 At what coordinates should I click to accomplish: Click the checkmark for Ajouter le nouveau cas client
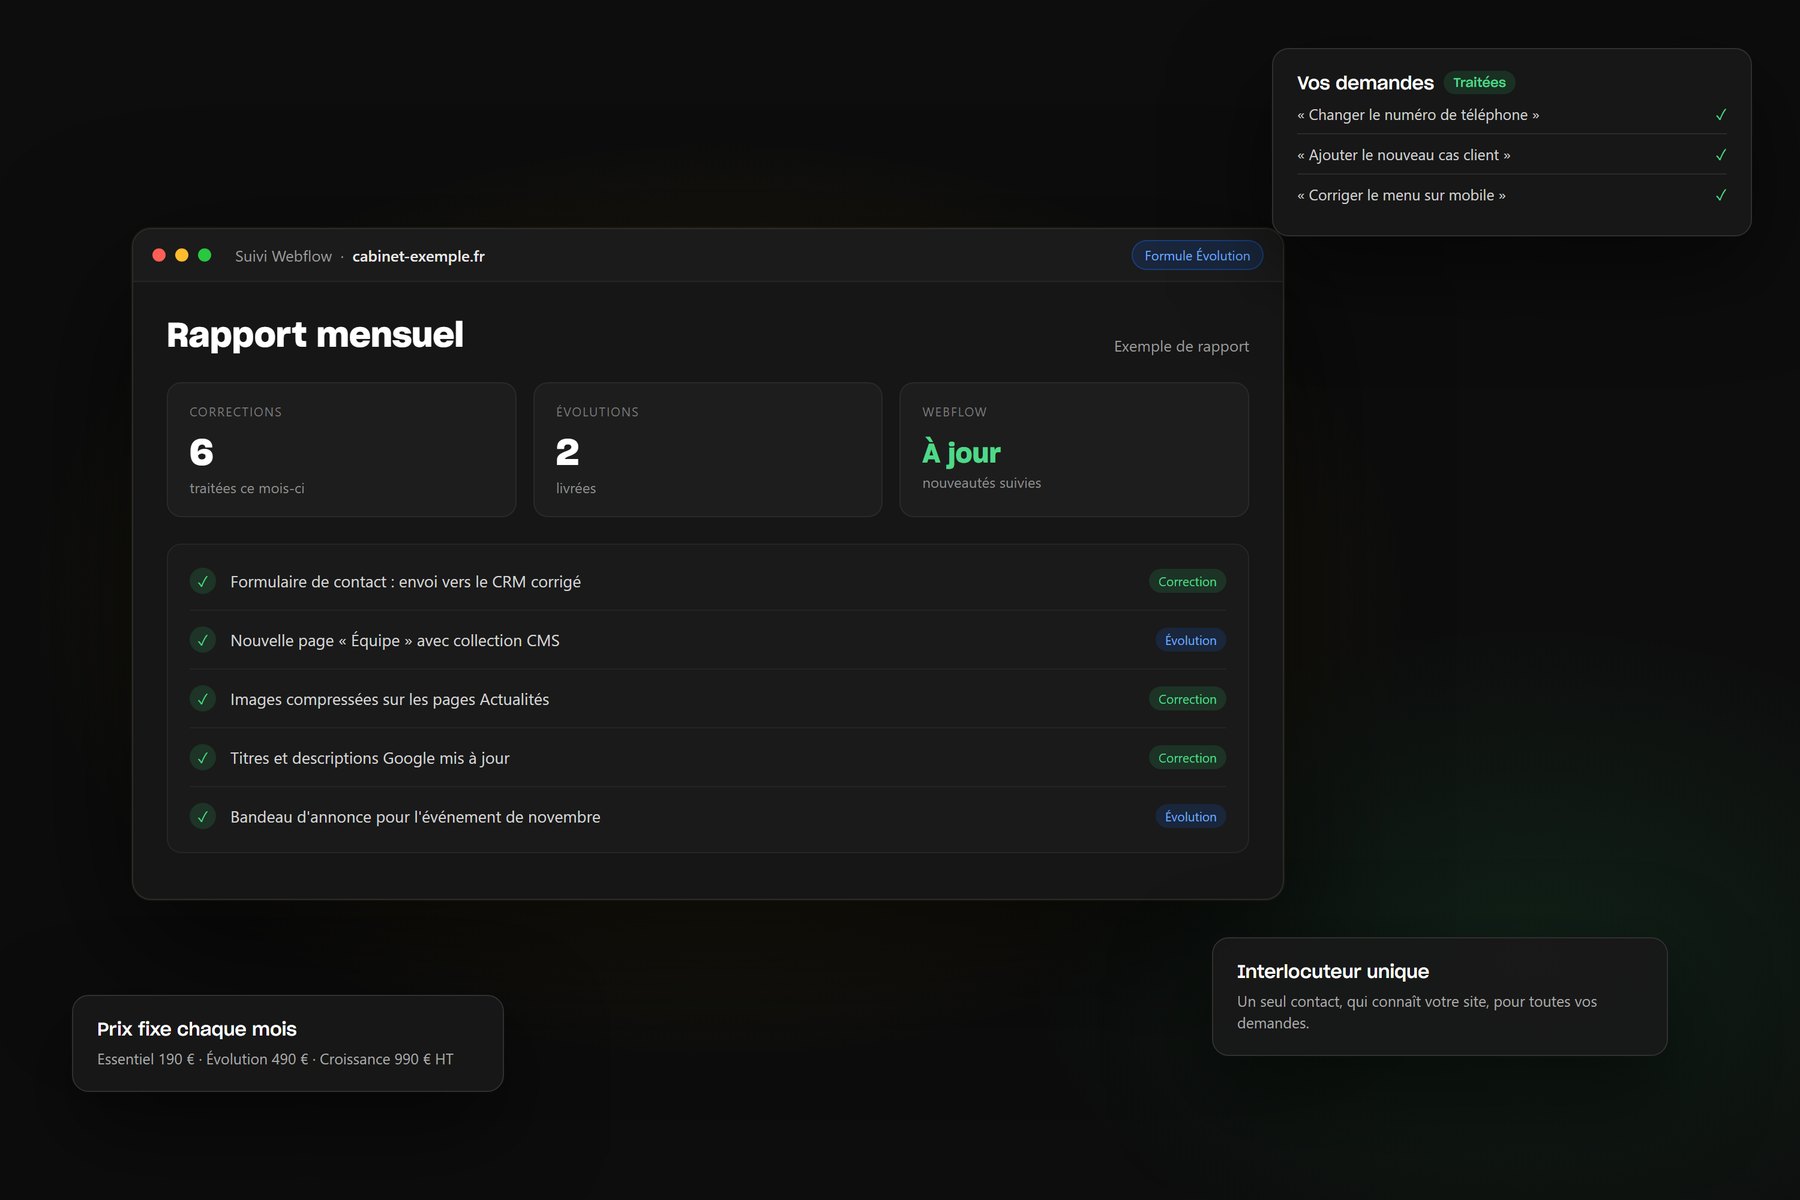point(1720,155)
